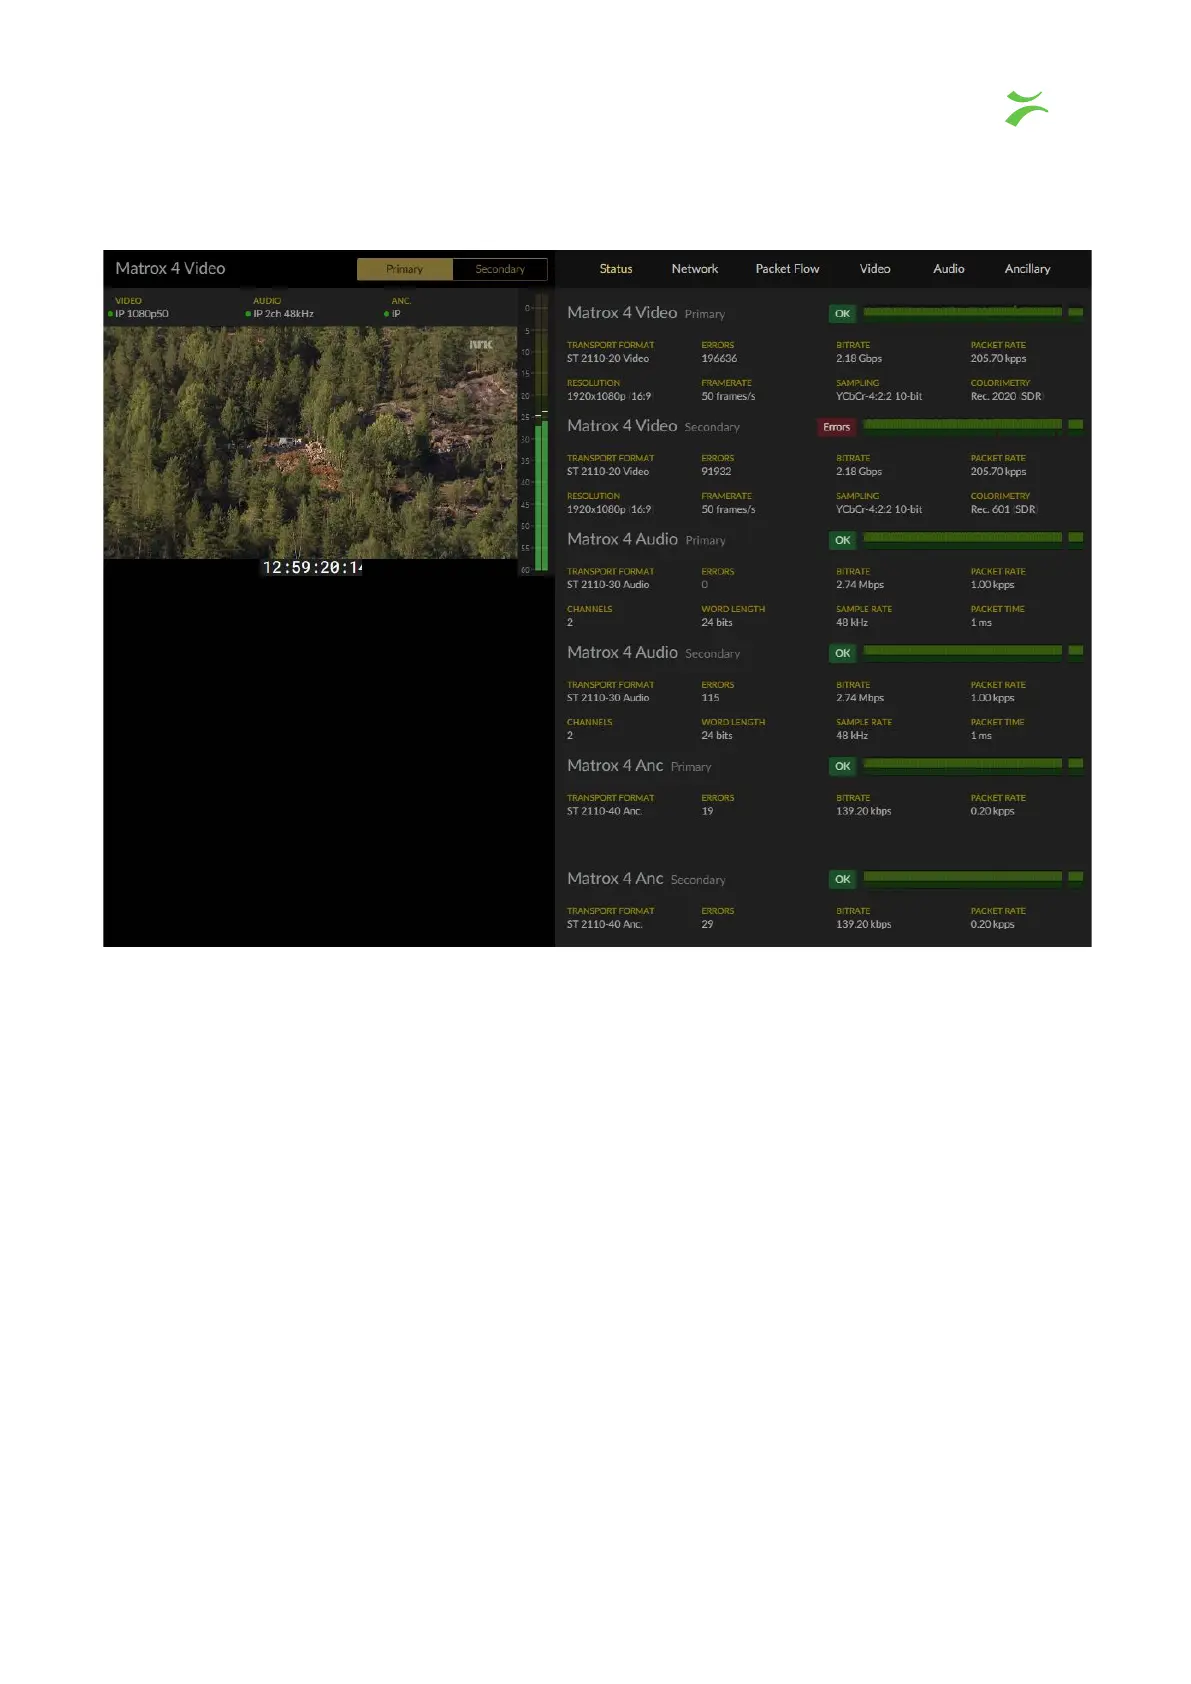Click the 'Matrox 4 Video' panel title
Viewport: 1191px width, 1684px height.
click(x=170, y=268)
